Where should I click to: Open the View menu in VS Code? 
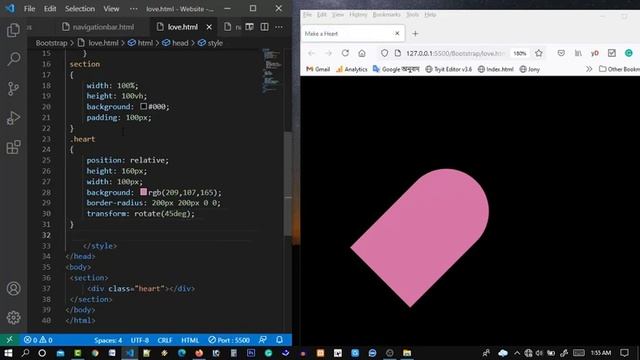coord(111,9)
